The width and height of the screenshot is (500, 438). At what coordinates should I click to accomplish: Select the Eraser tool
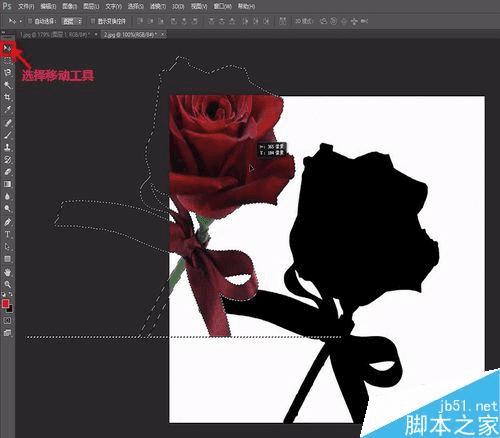tap(7, 172)
